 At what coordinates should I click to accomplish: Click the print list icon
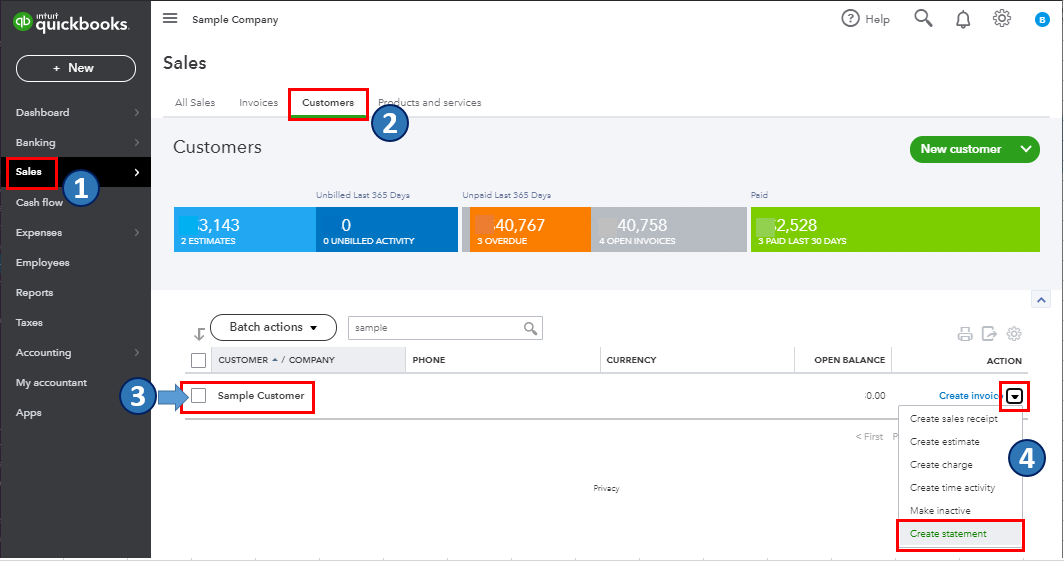[x=965, y=334]
